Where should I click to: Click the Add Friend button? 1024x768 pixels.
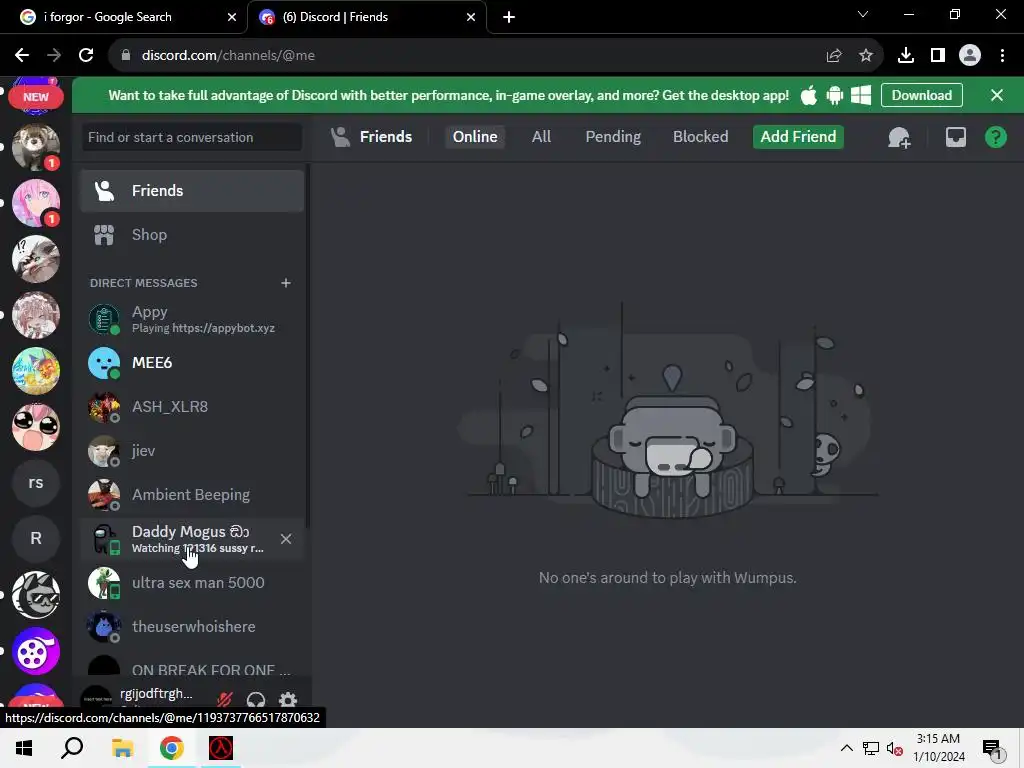click(798, 136)
